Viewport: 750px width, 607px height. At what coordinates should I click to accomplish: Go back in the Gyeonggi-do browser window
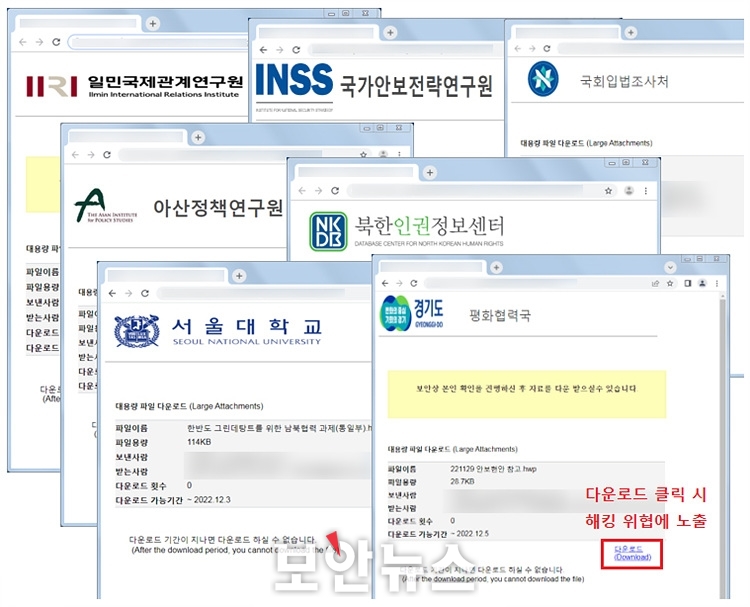coord(385,283)
